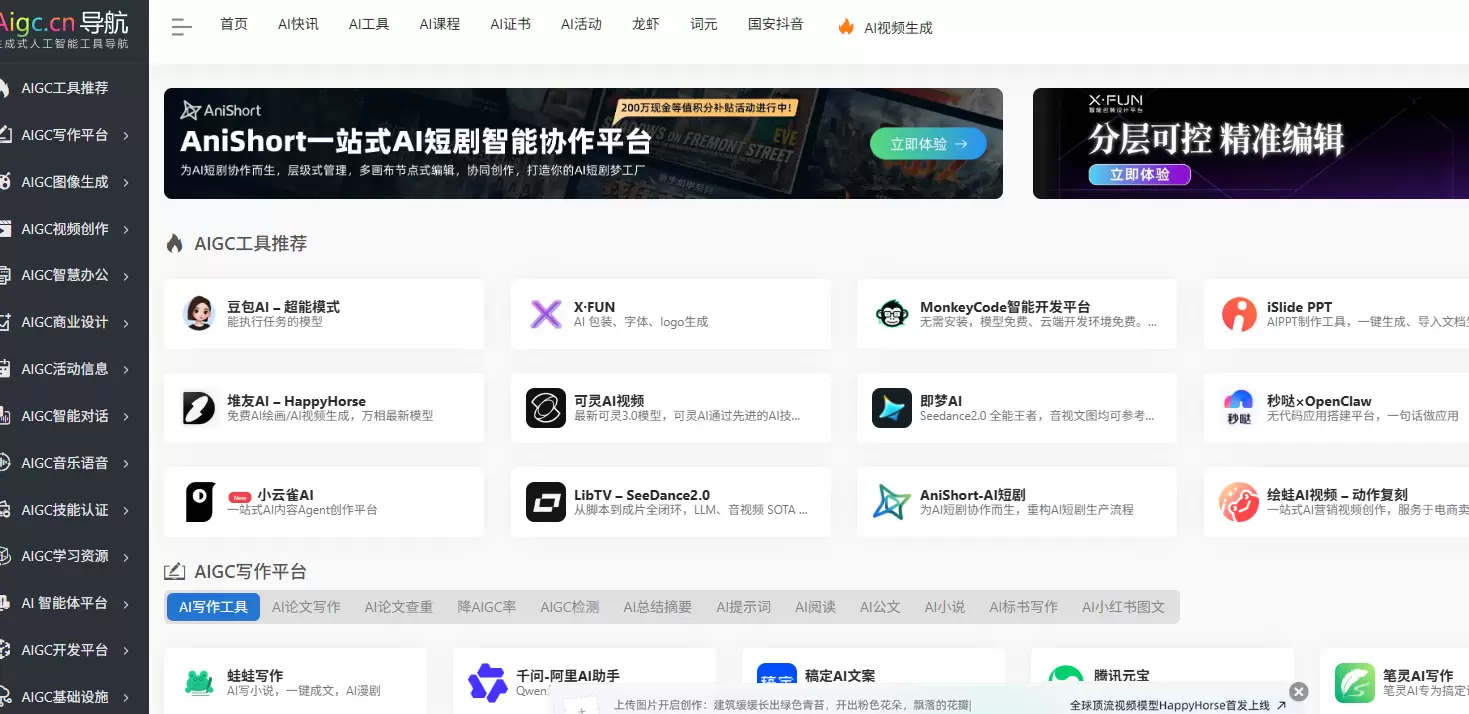Image resolution: width=1469 pixels, height=714 pixels.
Task: Open the AI视频生成 hot link
Action: (898, 28)
